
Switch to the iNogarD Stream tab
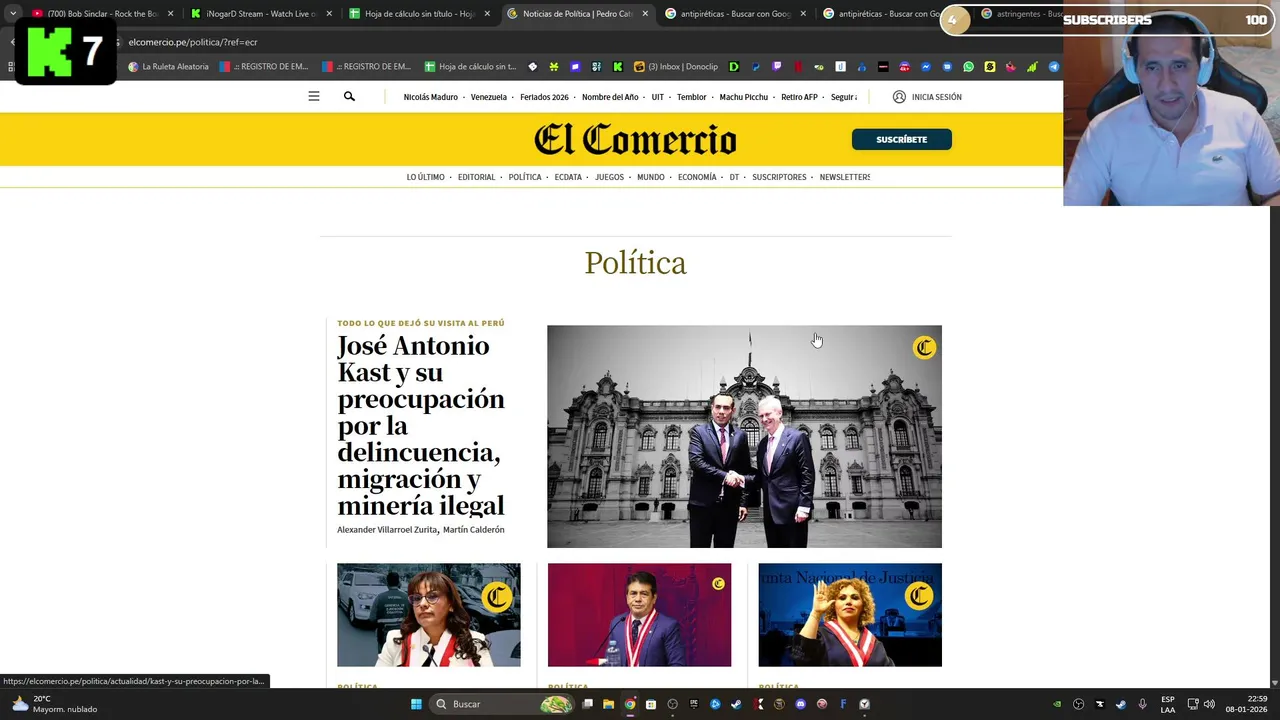(x=260, y=14)
